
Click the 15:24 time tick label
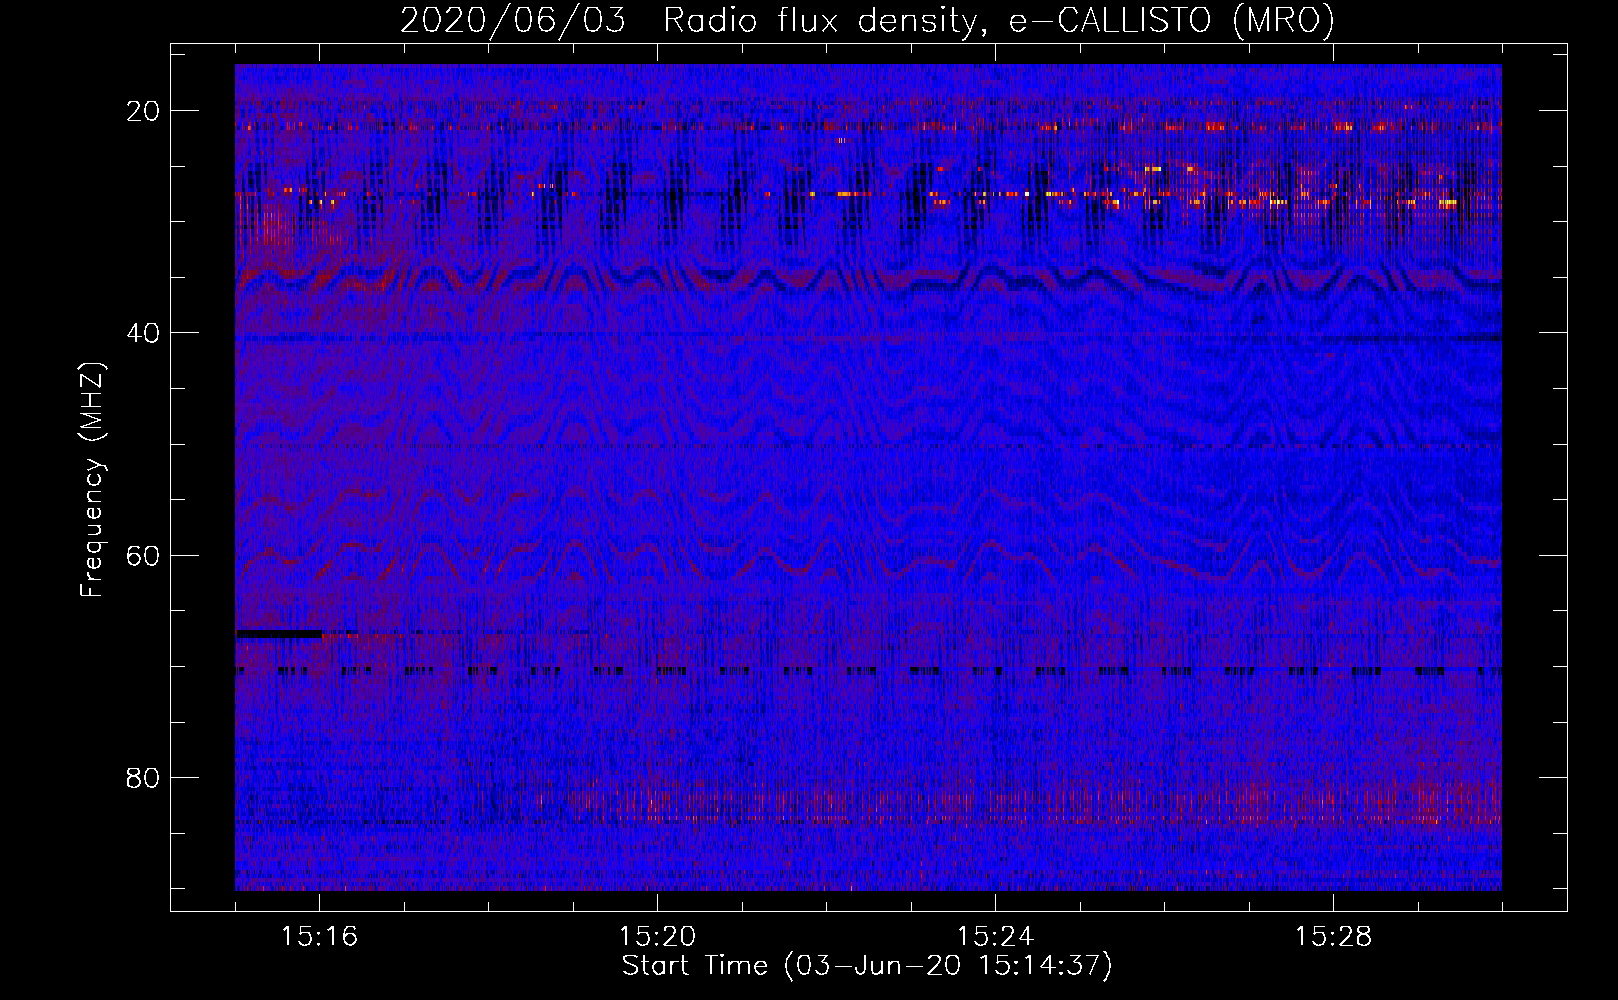pyautogui.click(x=995, y=937)
